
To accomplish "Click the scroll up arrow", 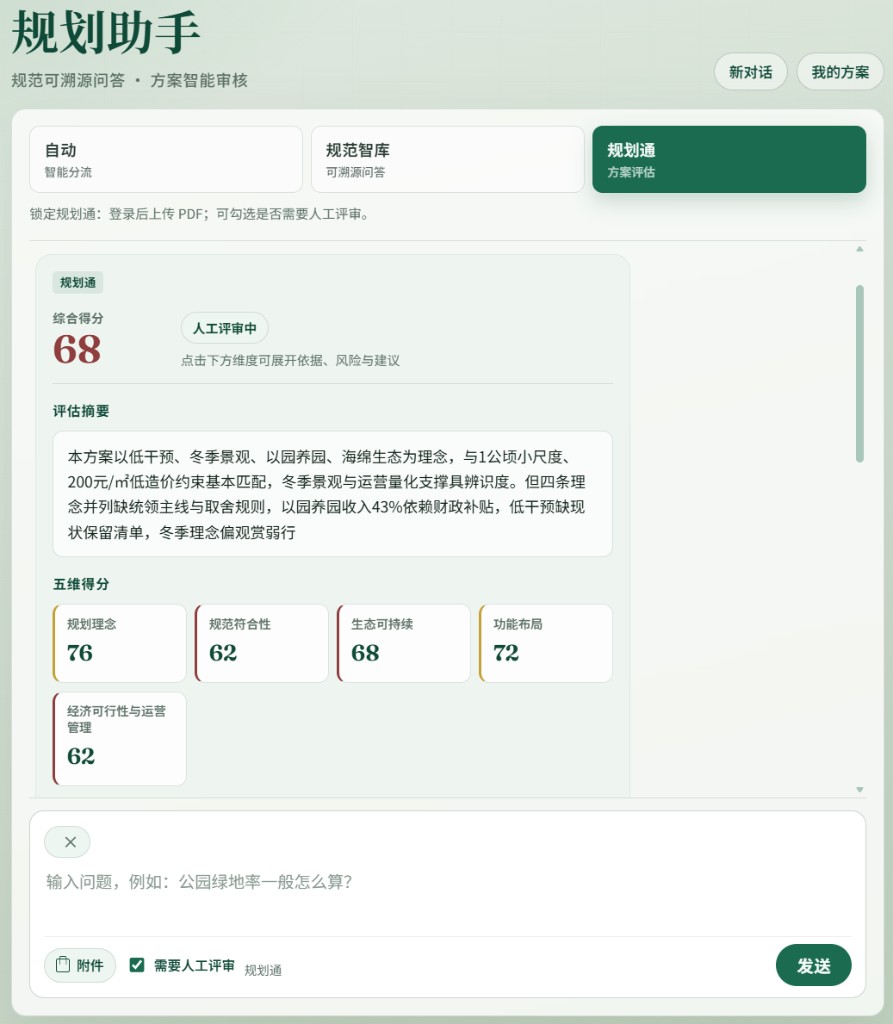I will click(860, 249).
